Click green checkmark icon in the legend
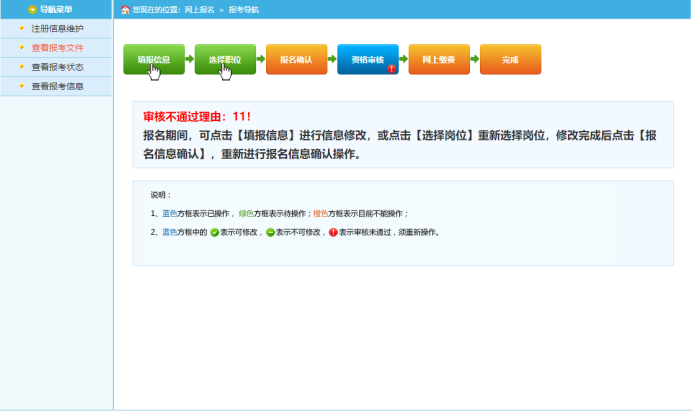This screenshot has width=693, height=411. (x=214, y=232)
